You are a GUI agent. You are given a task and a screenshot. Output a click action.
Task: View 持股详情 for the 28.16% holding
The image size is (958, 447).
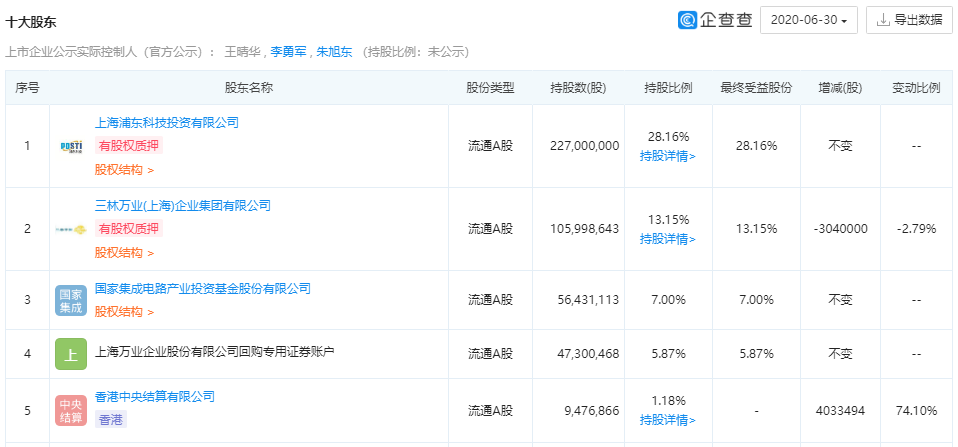coord(668,156)
